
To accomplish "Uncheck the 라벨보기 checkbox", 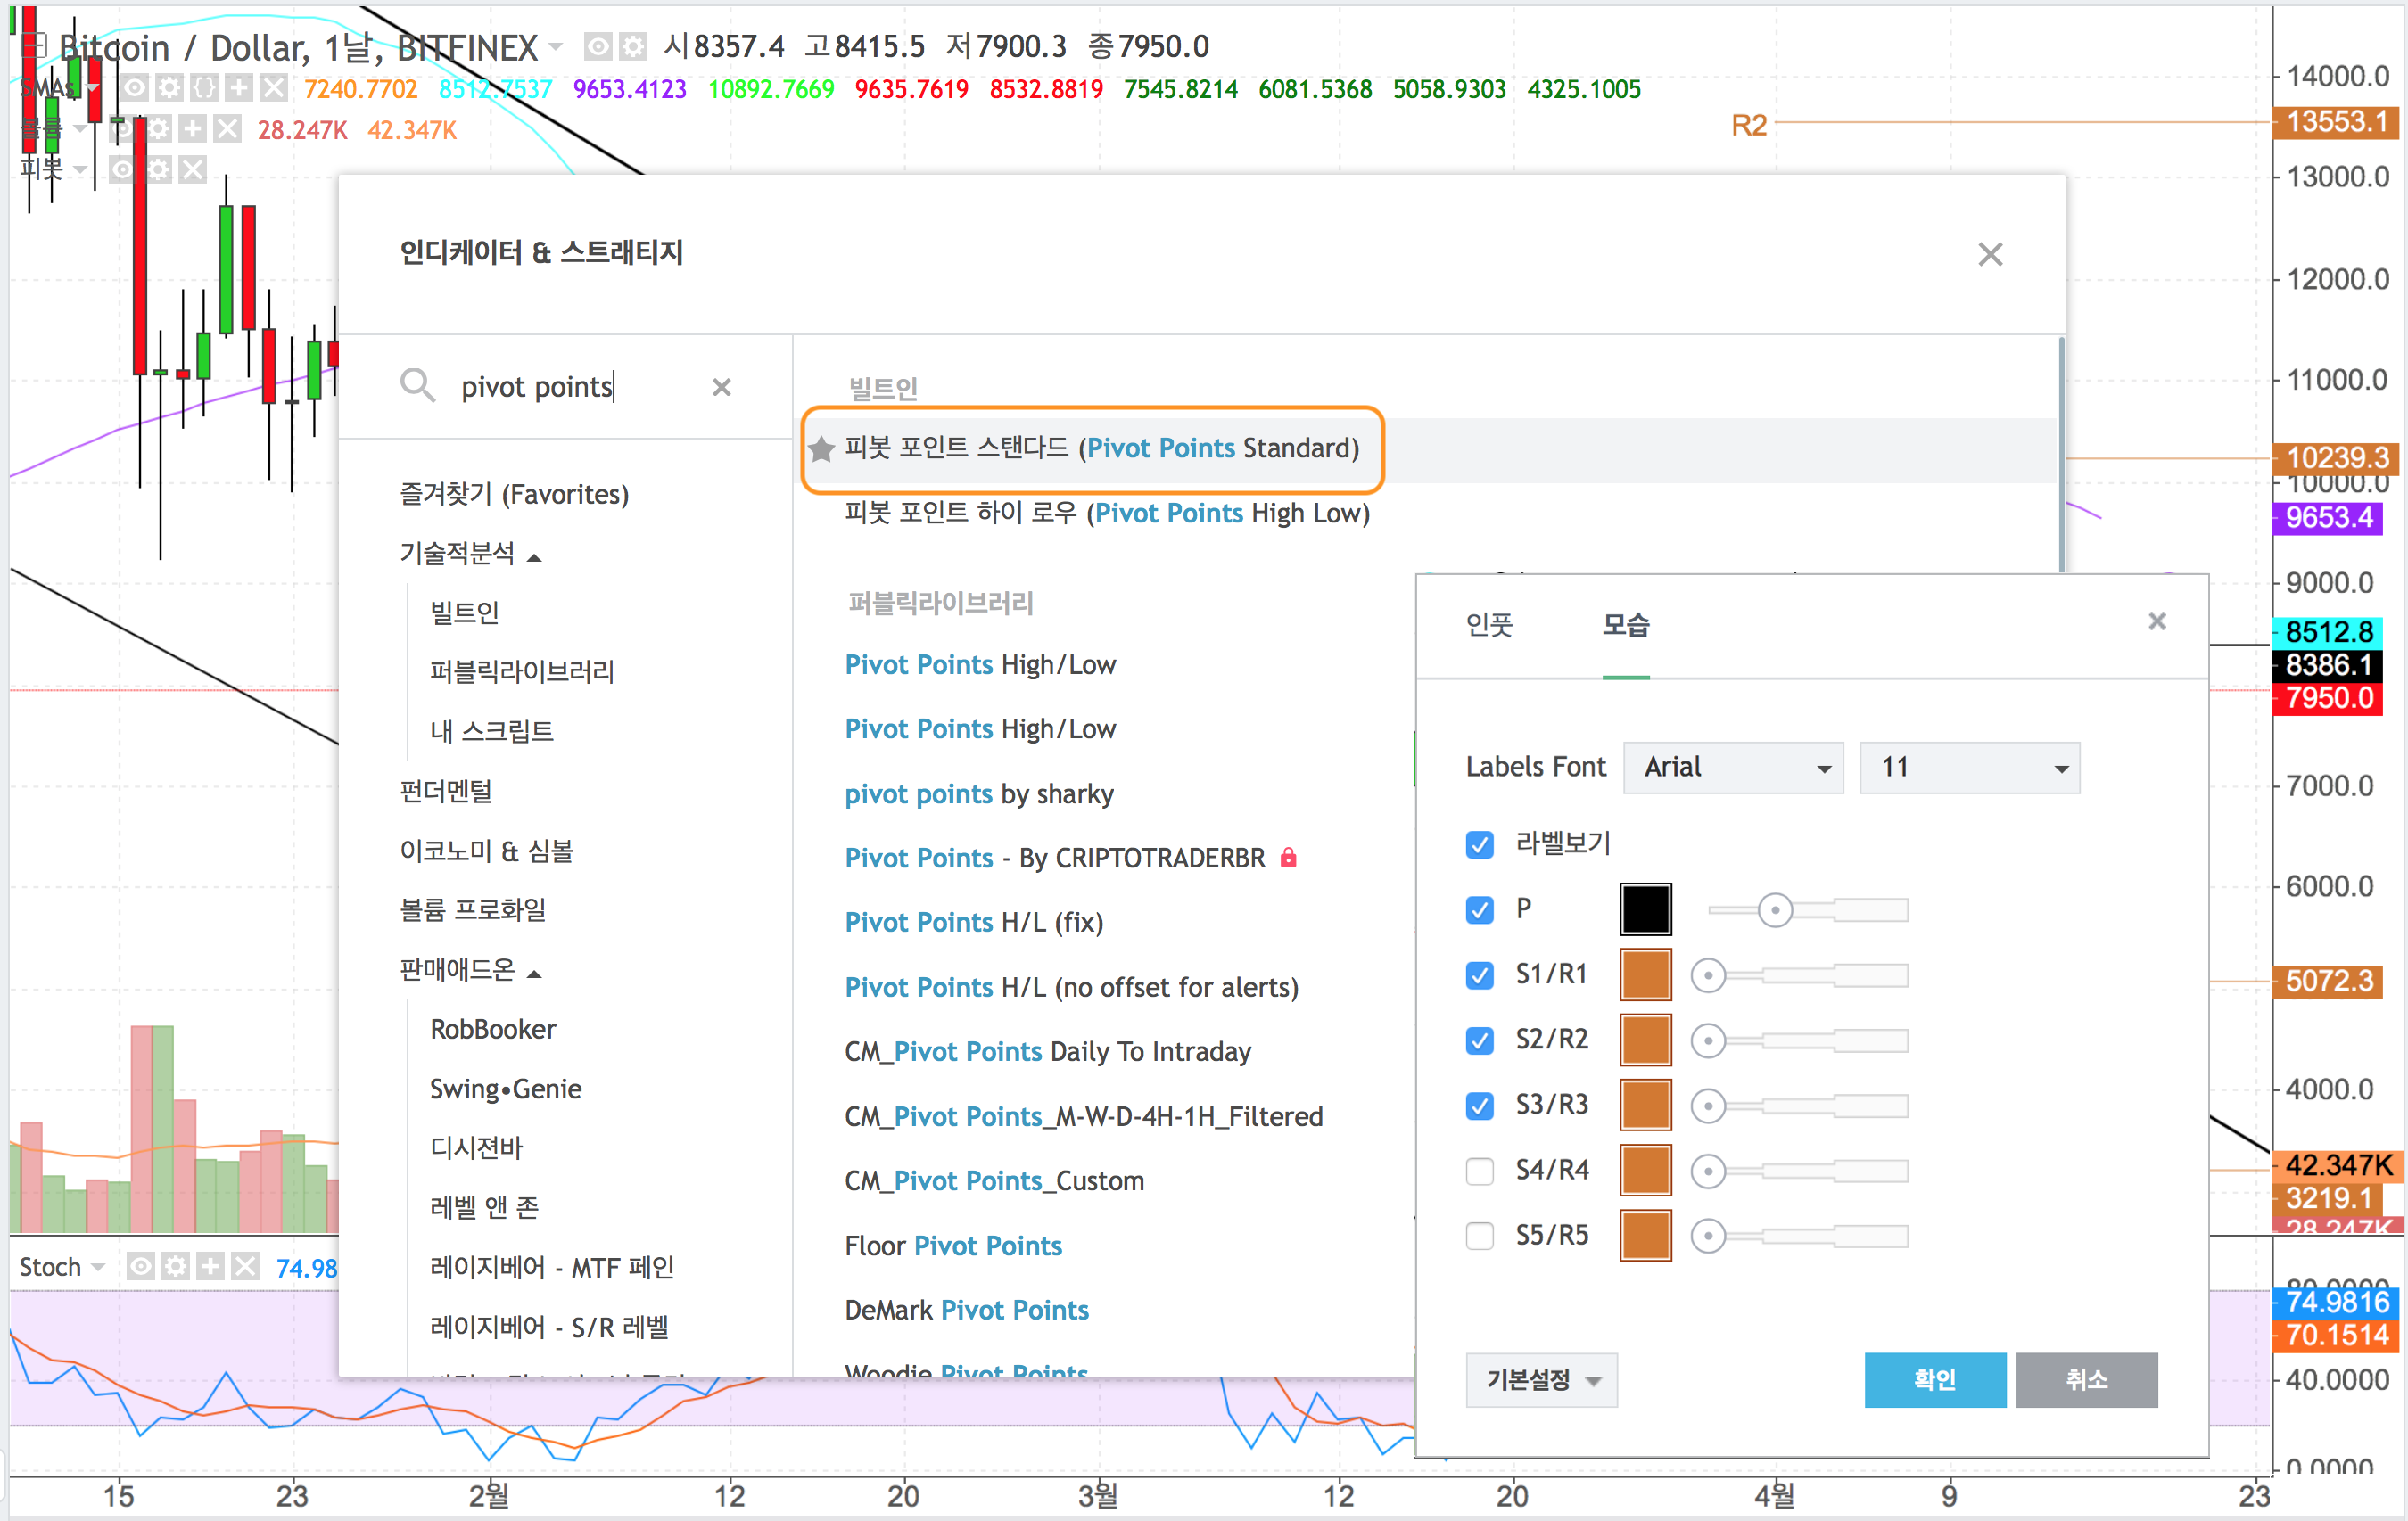I will coord(1479,845).
